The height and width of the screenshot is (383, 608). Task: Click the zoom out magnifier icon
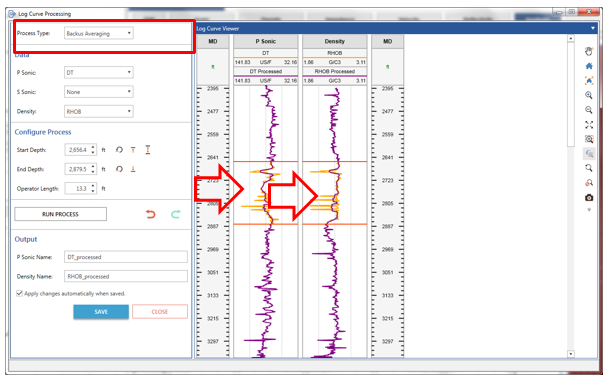589,110
